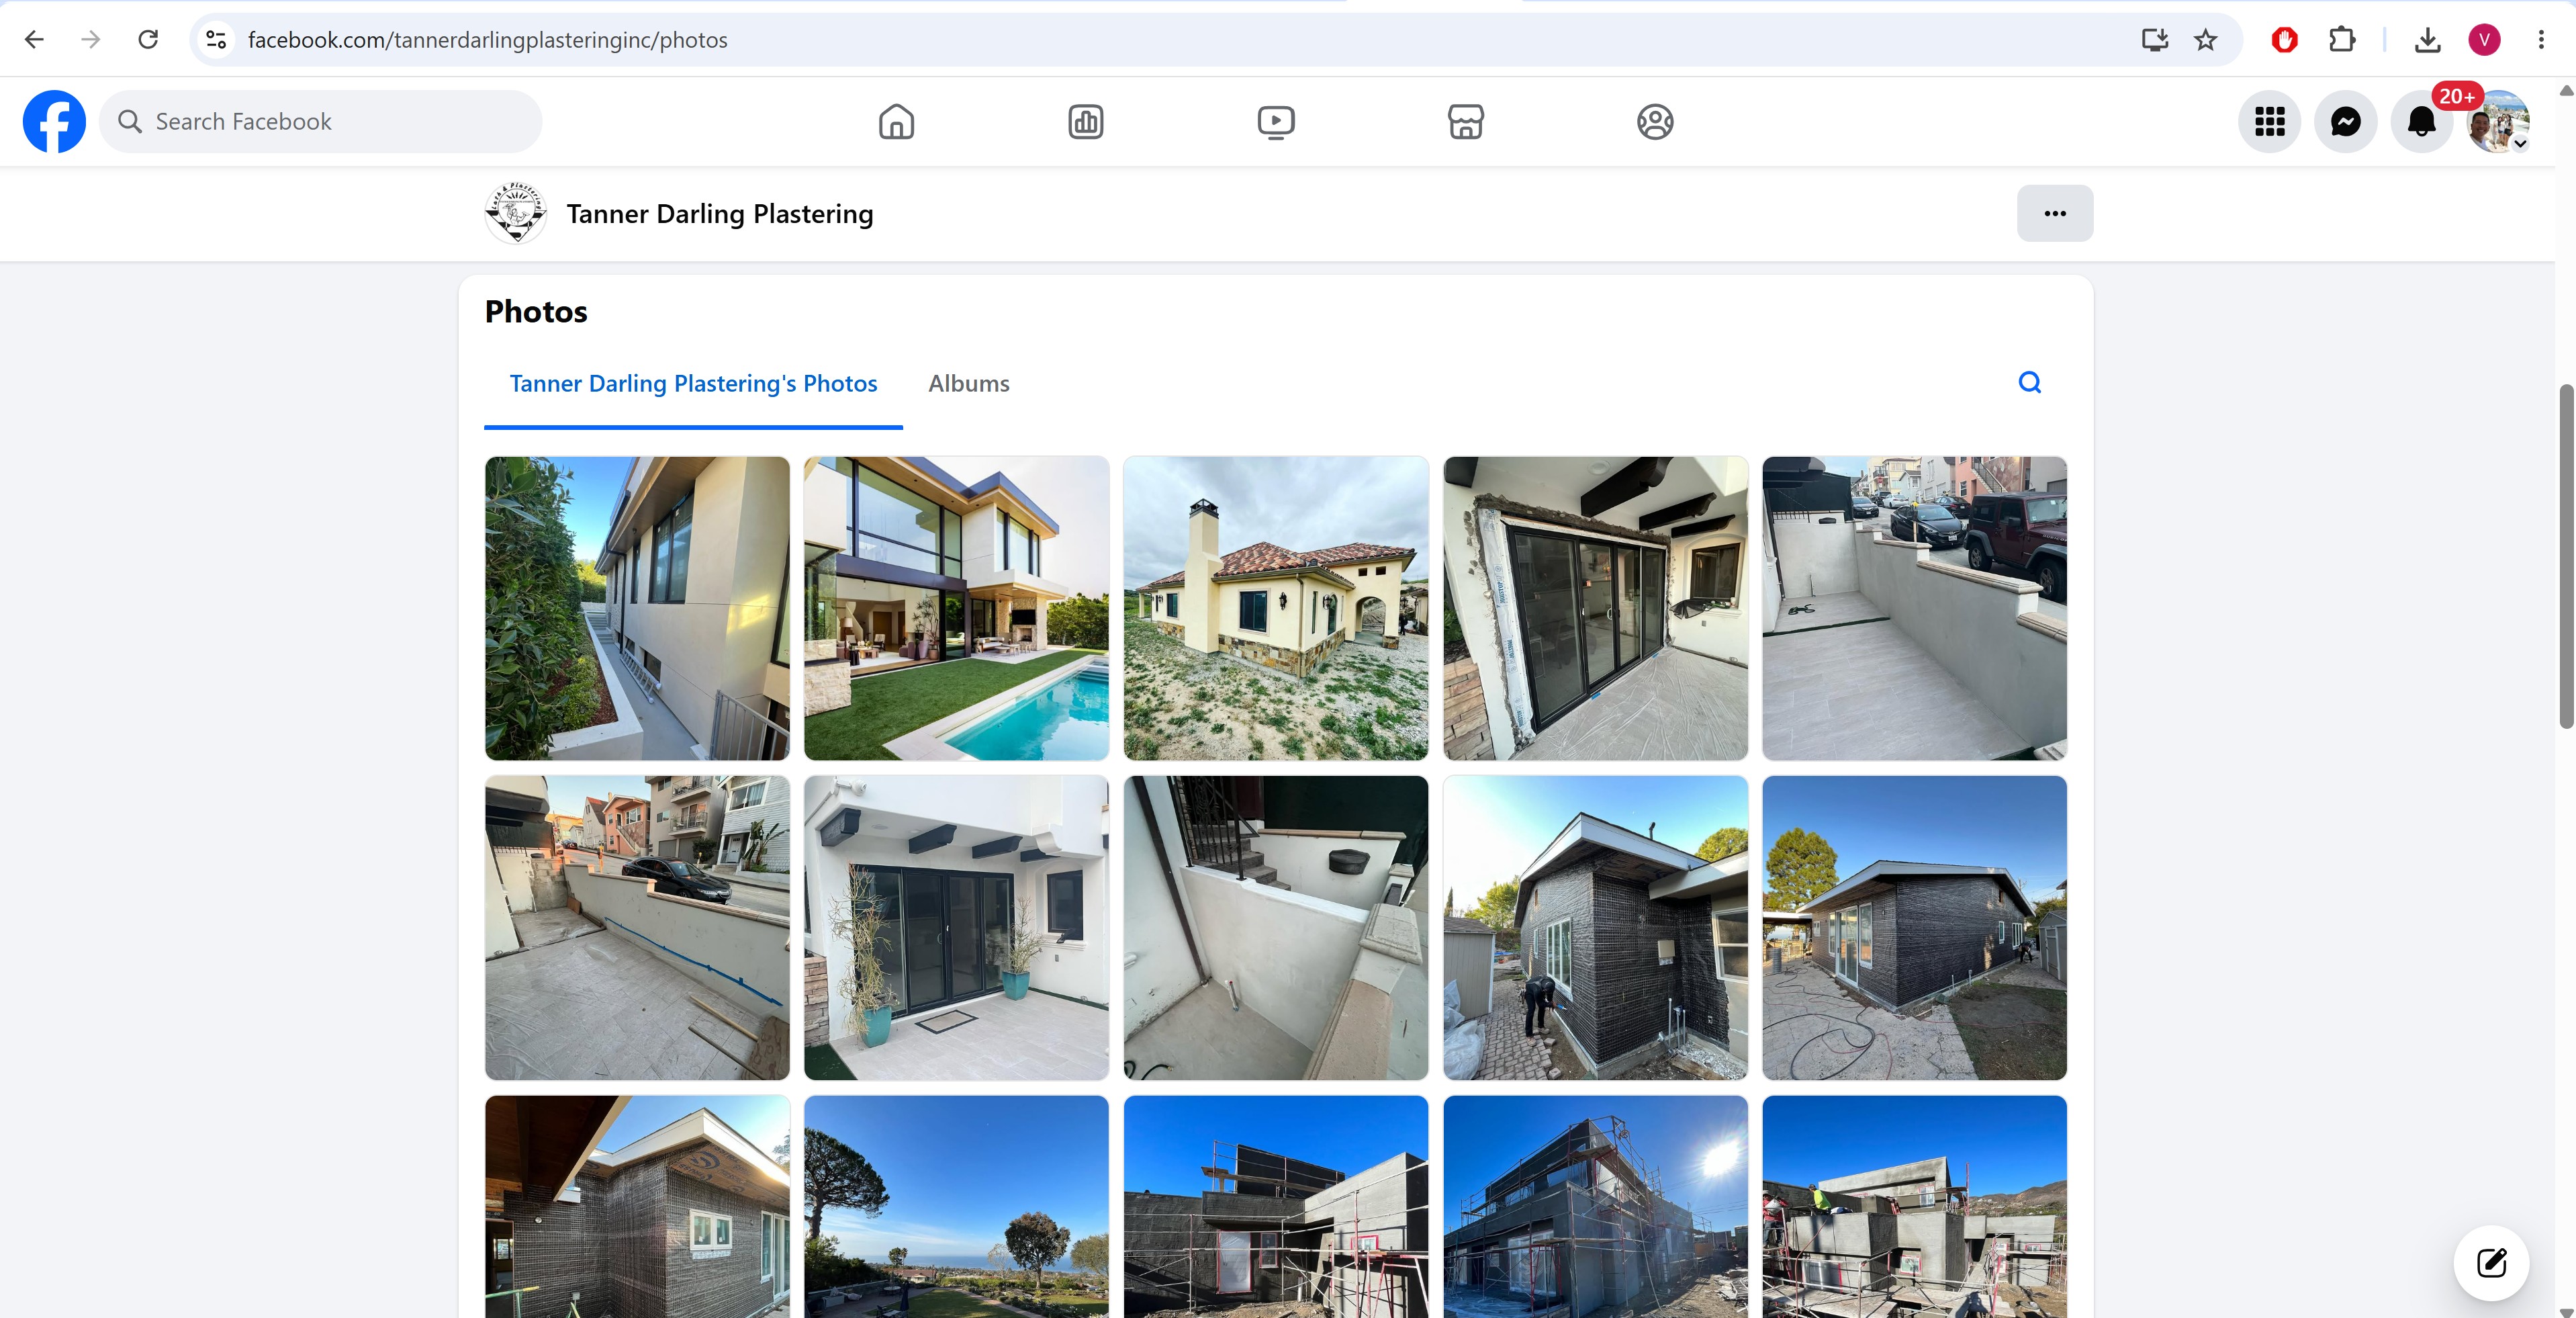The image size is (2576, 1318).
Task: Open photo of sliding door under construction
Action: (1596, 609)
